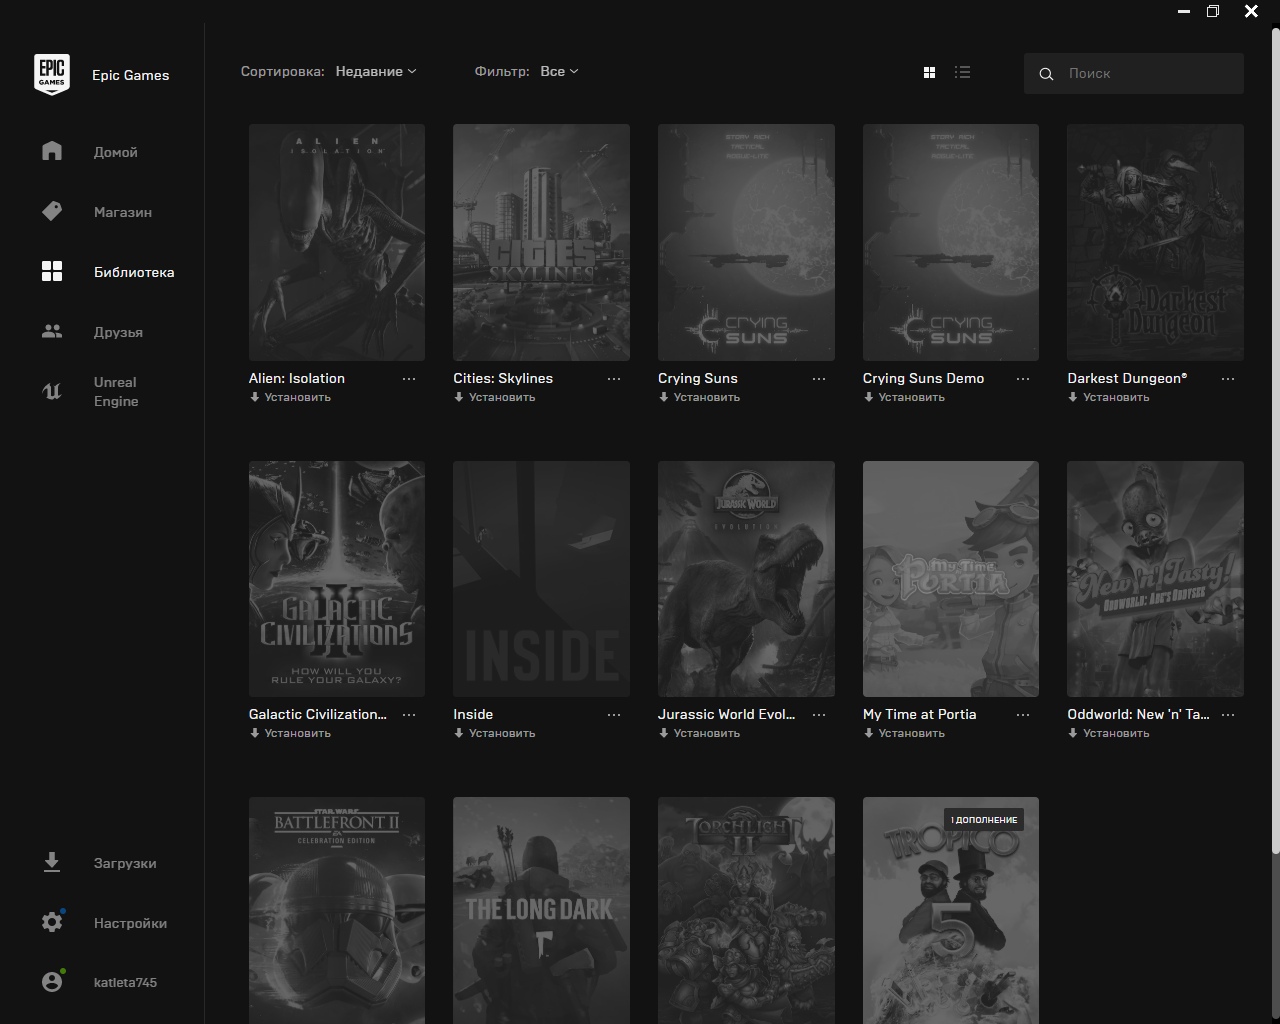1280x1024 pixels.
Task: Minimize the Epic Games launcher window
Action: (x=1184, y=11)
